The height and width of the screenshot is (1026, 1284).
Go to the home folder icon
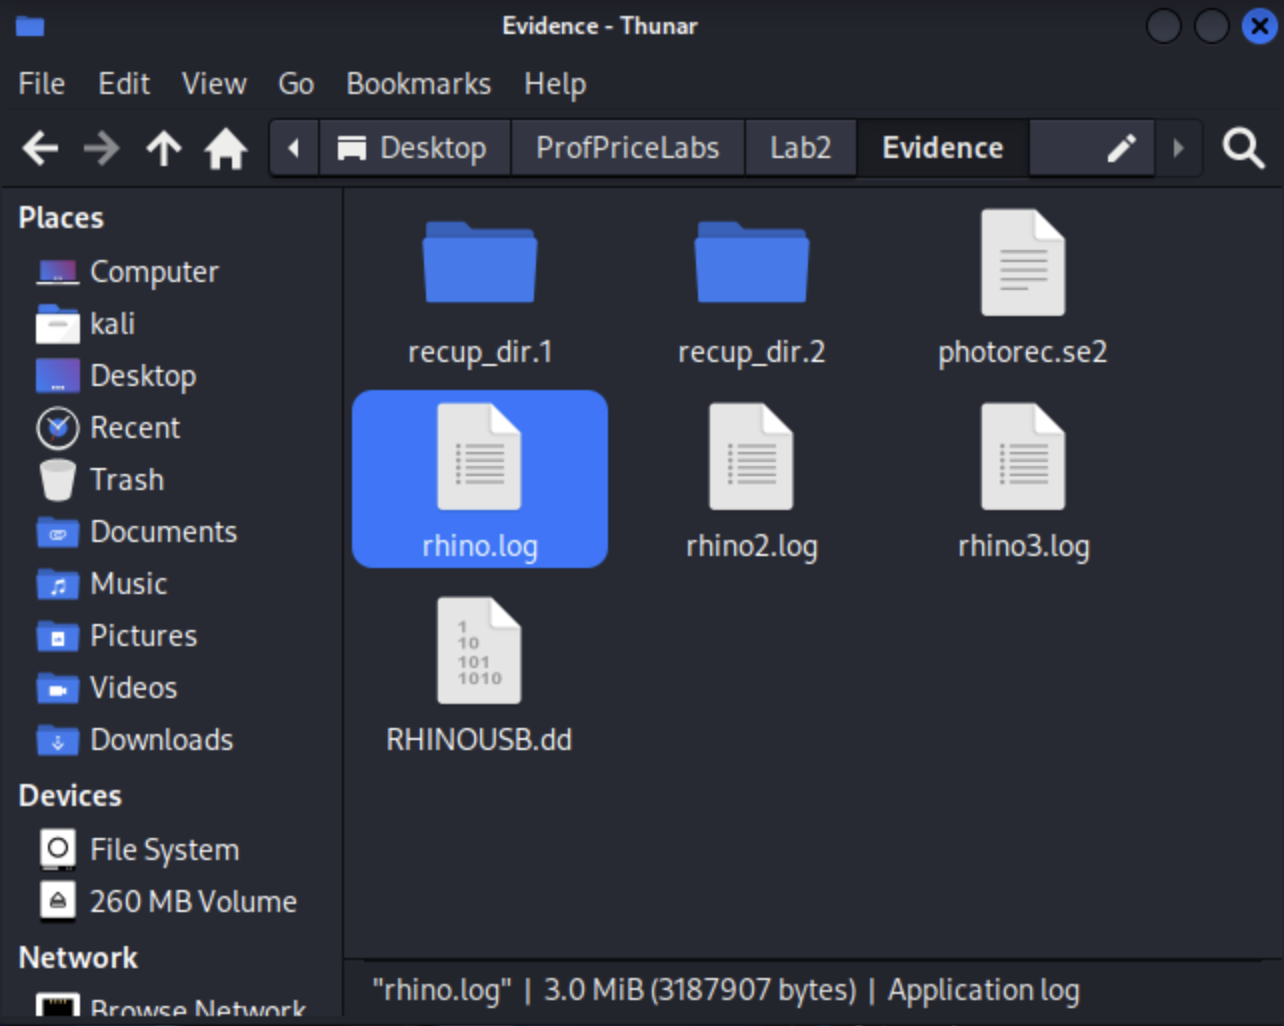(225, 149)
